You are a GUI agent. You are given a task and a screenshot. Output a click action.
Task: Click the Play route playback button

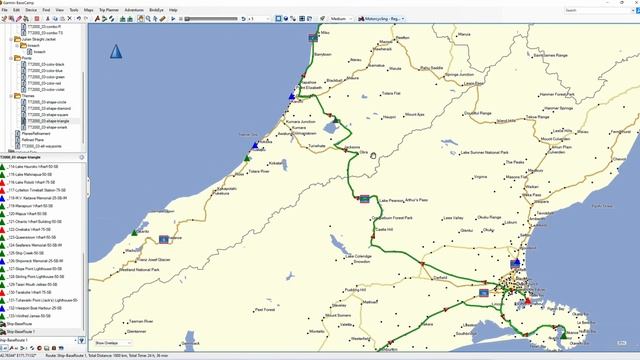pos(173,19)
